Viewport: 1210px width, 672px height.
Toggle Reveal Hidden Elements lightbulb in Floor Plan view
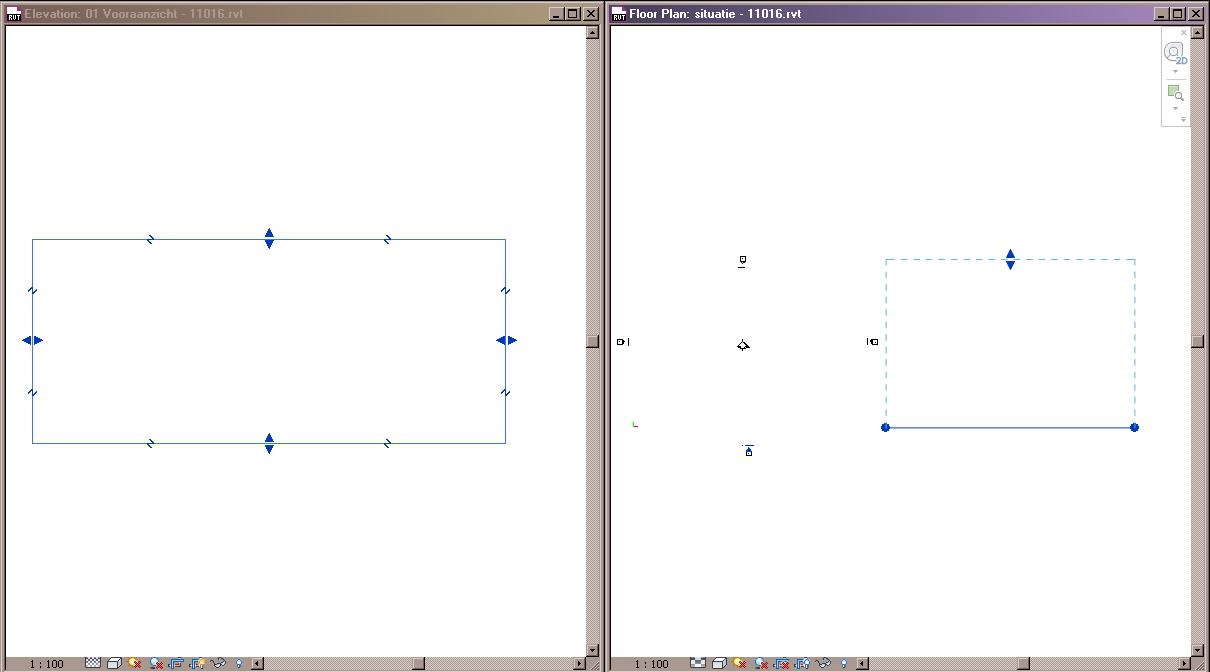click(844, 663)
